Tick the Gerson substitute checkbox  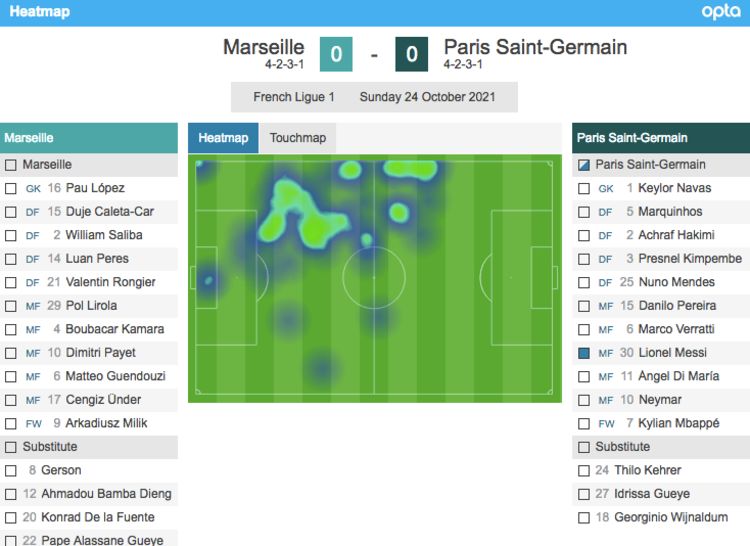pyautogui.click(x=11, y=470)
